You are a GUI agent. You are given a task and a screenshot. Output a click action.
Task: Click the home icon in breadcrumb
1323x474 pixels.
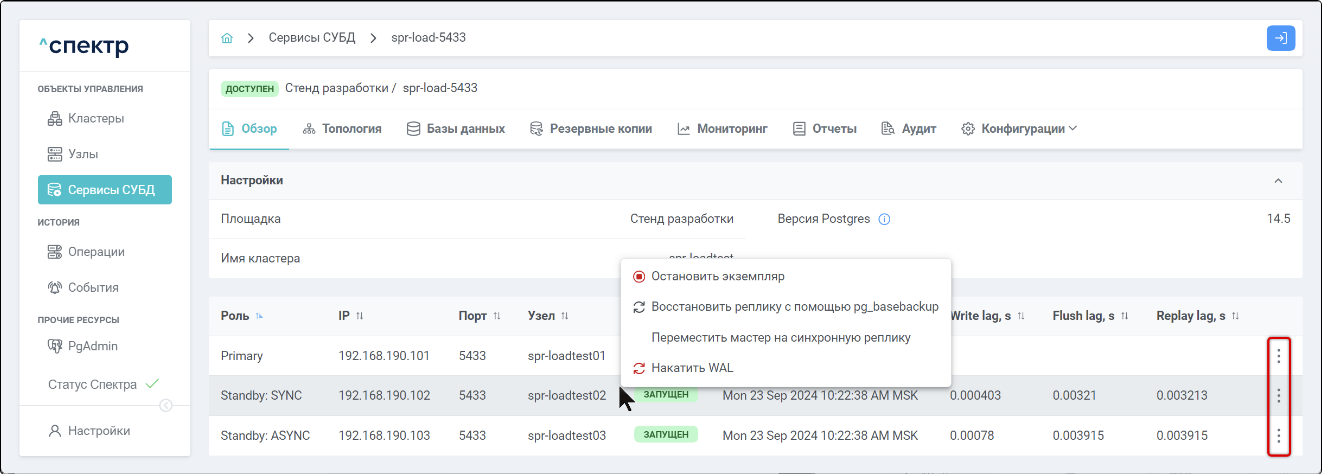[x=227, y=38]
